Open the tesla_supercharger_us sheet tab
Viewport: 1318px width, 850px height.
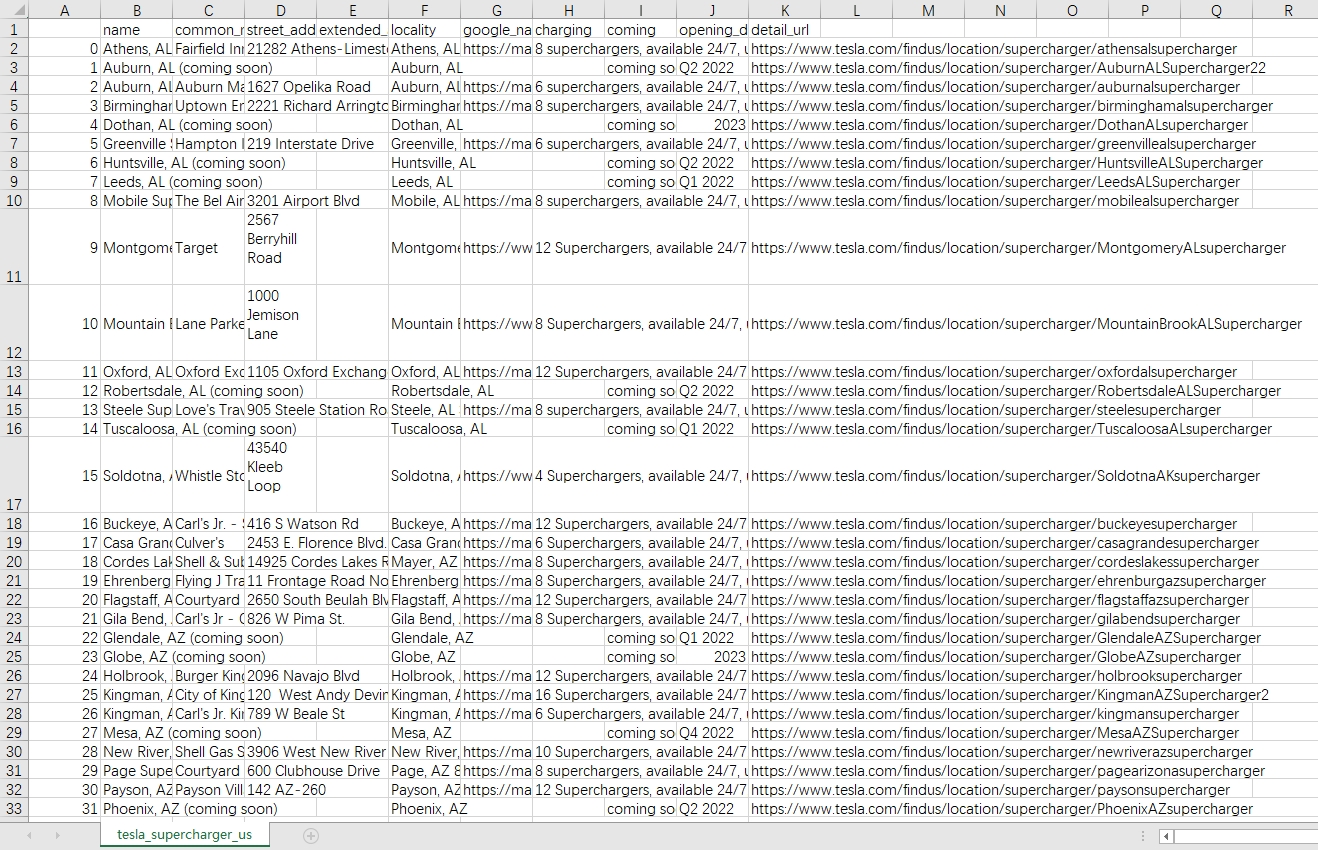click(x=184, y=834)
